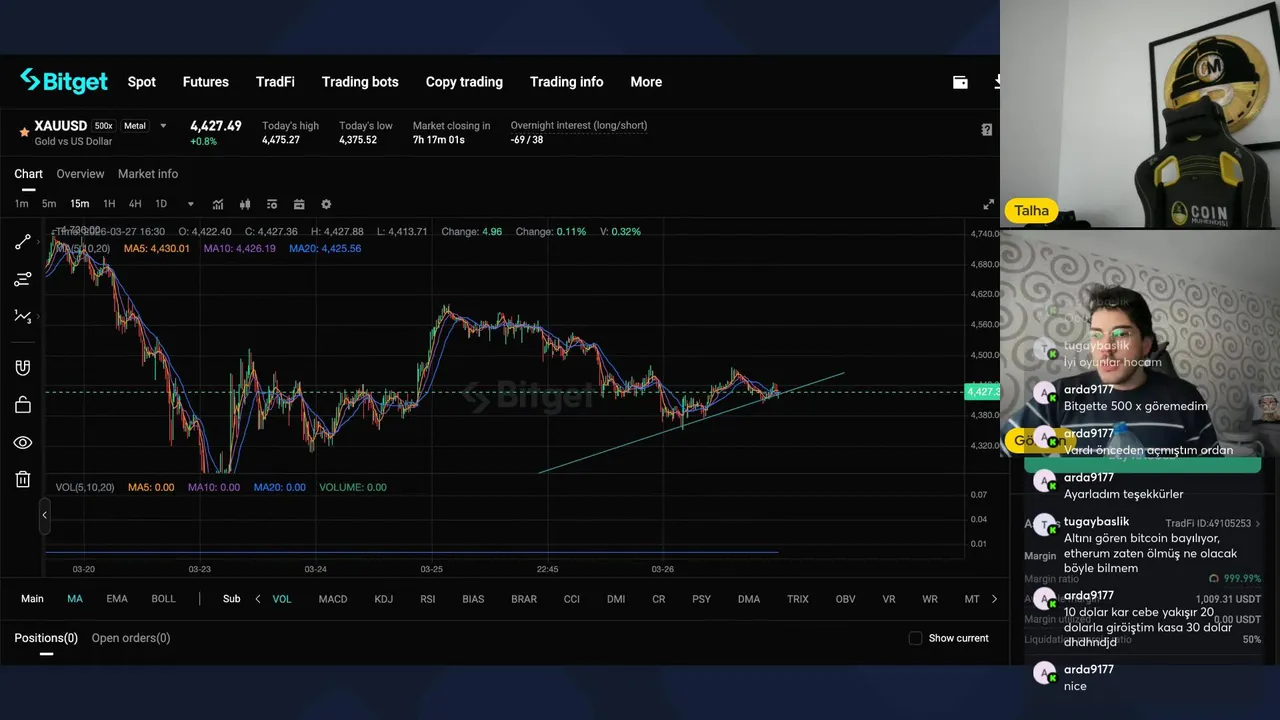Toggle the EMA main indicator

[117, 599]
